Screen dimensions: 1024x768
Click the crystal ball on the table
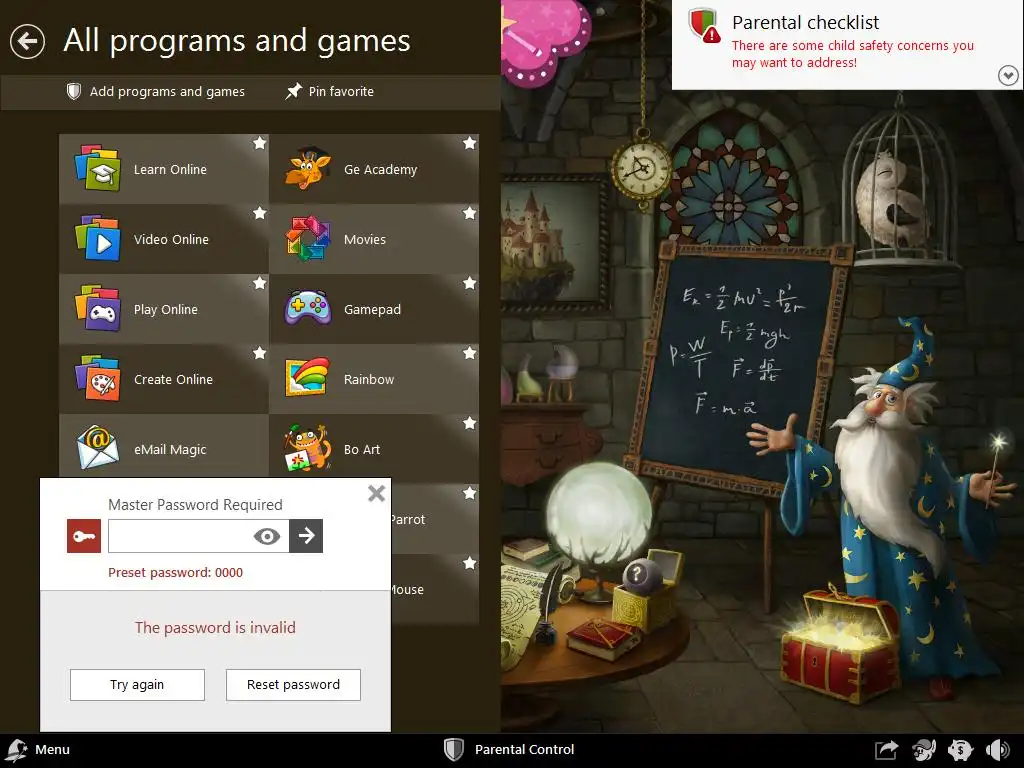[599, 515]
